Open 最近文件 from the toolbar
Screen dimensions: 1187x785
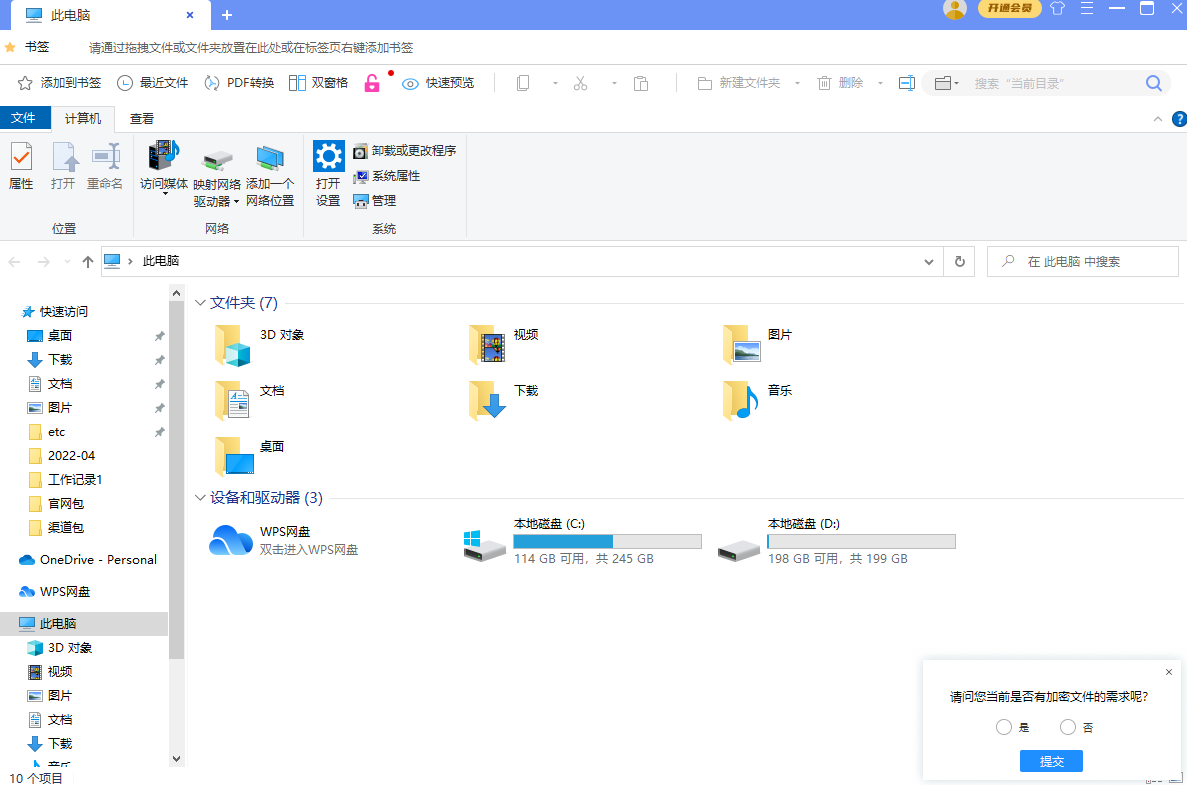(125, 83)
